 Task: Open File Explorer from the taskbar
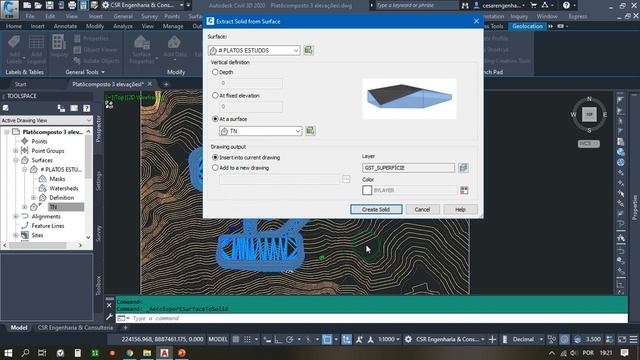(x=147, y=353)
